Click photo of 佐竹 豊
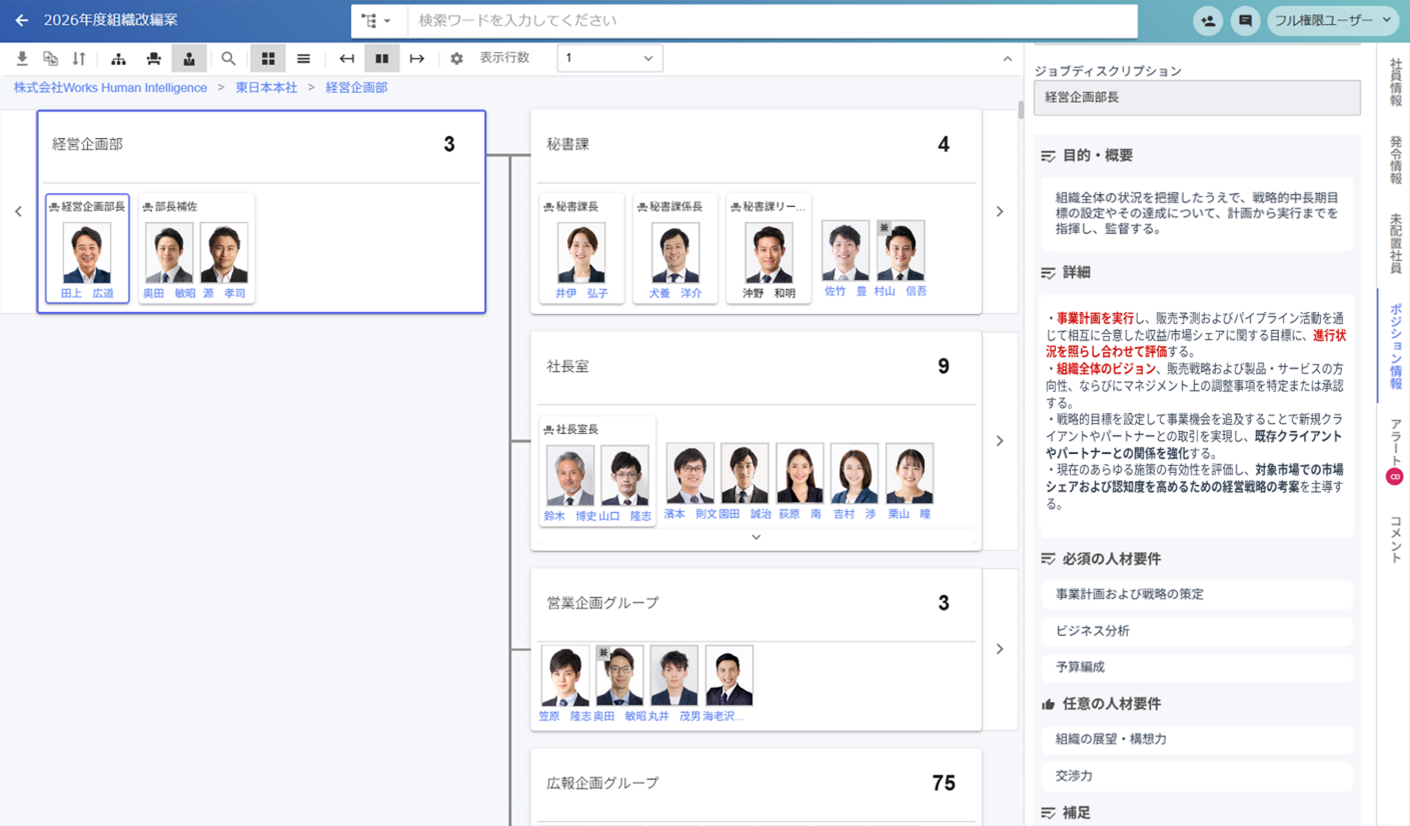 [x=846, y=251]
